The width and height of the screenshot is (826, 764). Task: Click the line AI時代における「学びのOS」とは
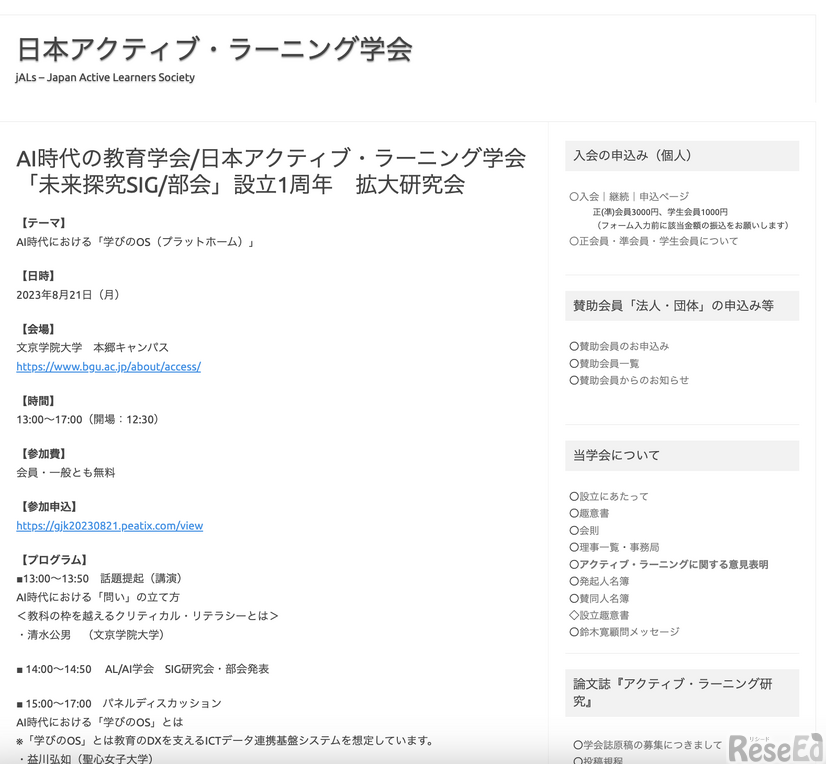pos(100,722)
